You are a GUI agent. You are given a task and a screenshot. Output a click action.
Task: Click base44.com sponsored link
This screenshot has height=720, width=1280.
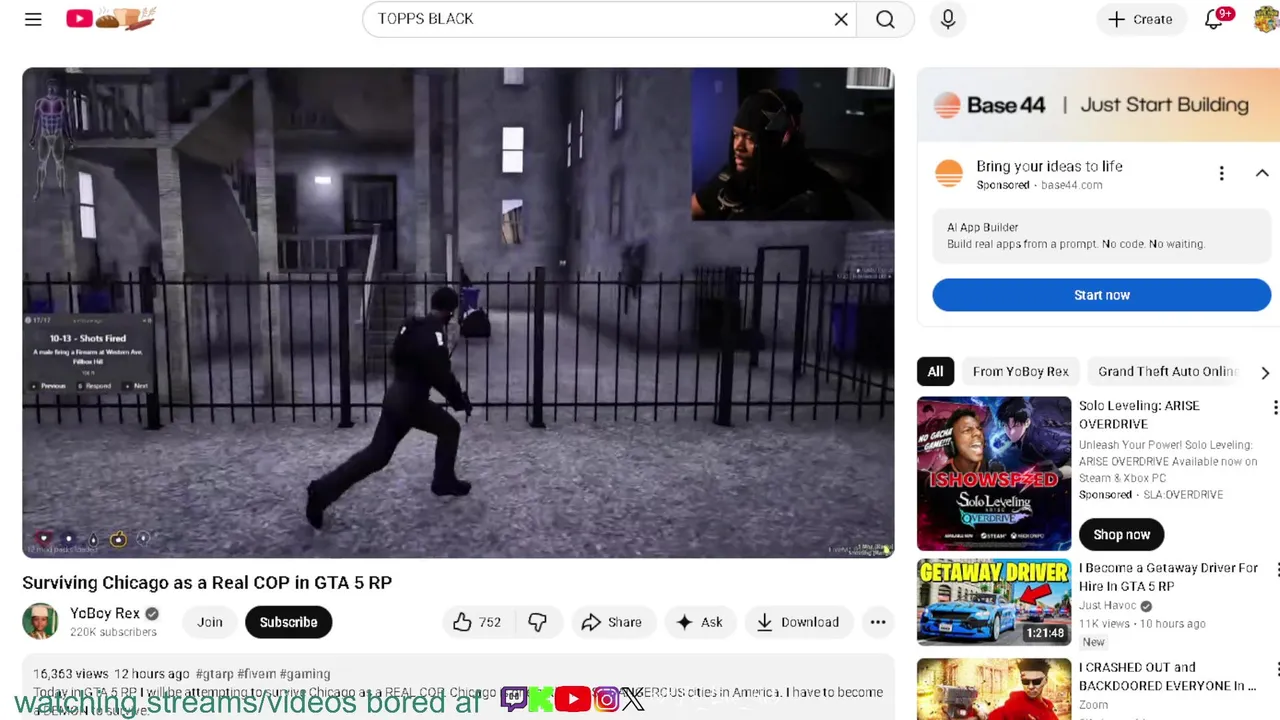point(1071,185)
